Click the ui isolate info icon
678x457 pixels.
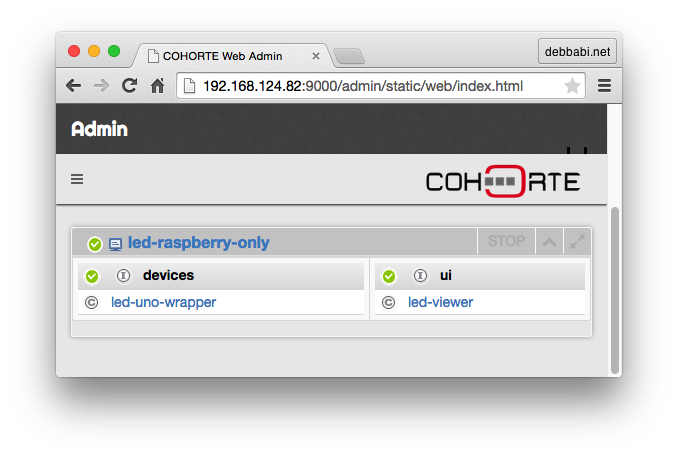pos(420,275)
